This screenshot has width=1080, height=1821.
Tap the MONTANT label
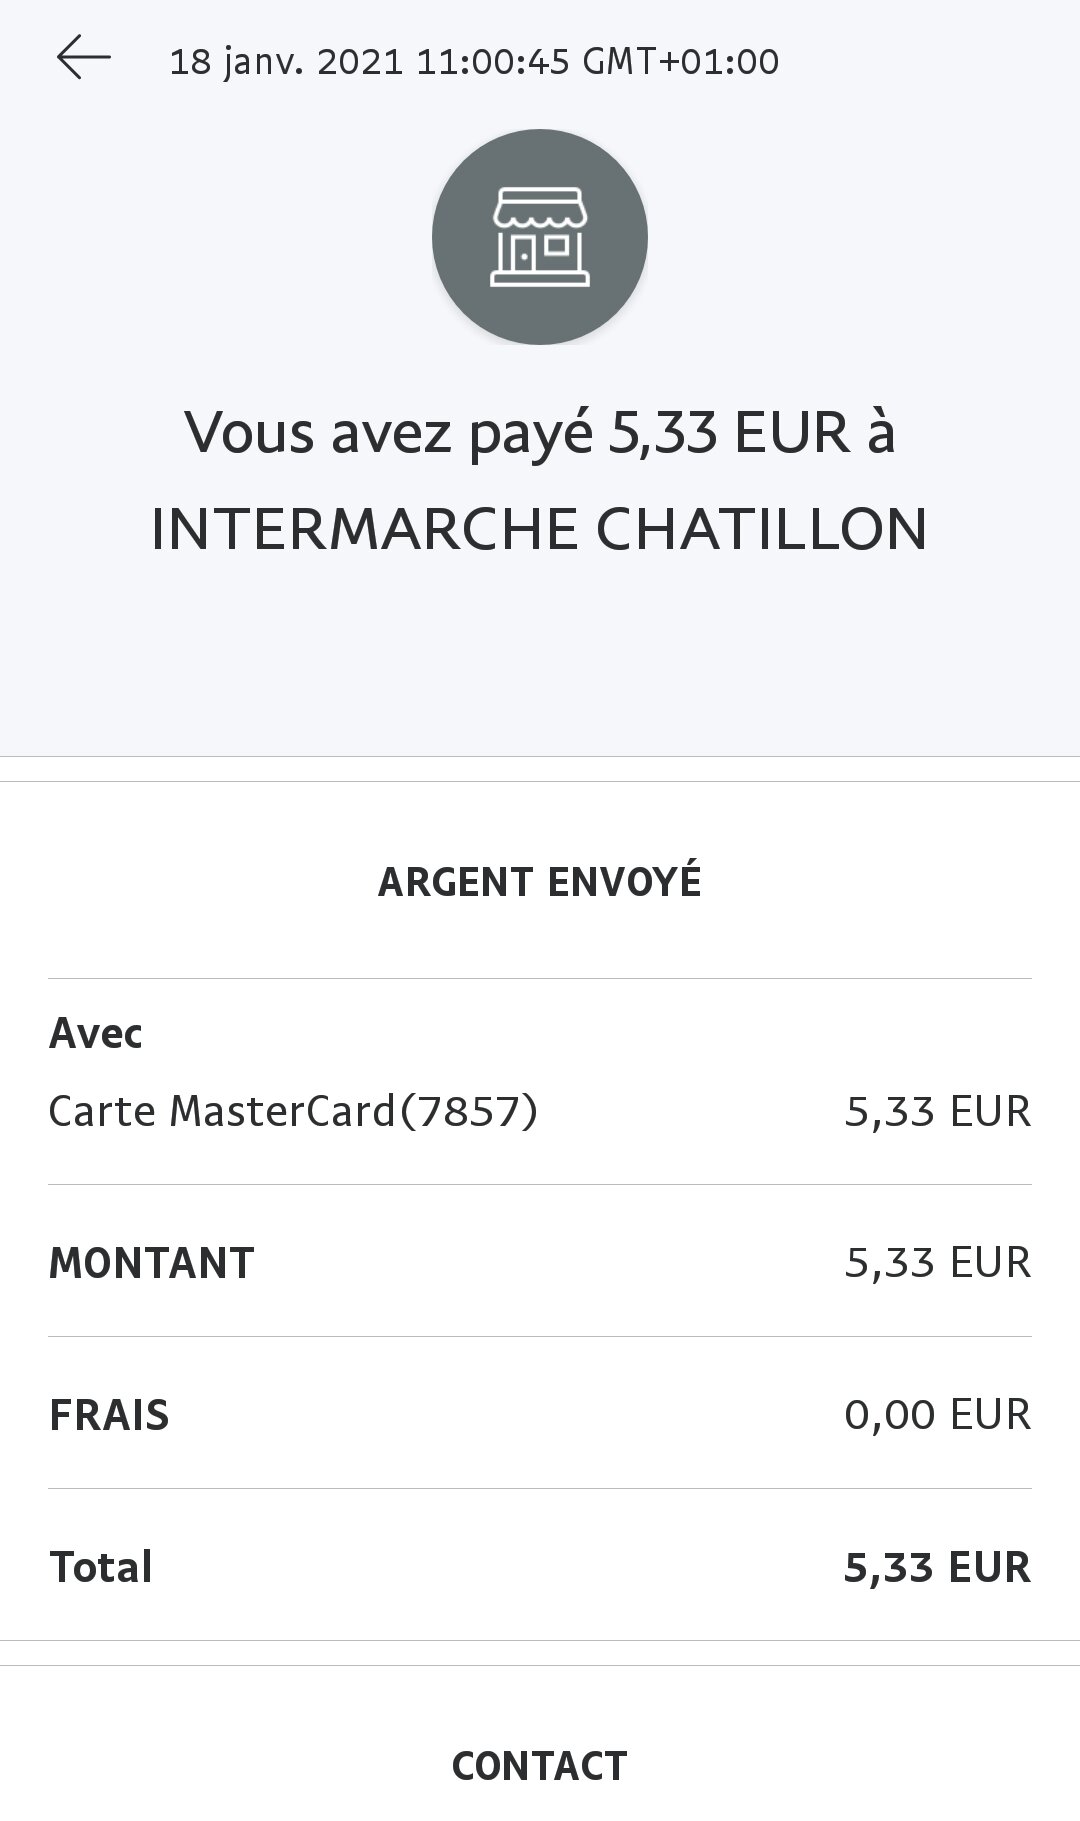[152, 1263]
